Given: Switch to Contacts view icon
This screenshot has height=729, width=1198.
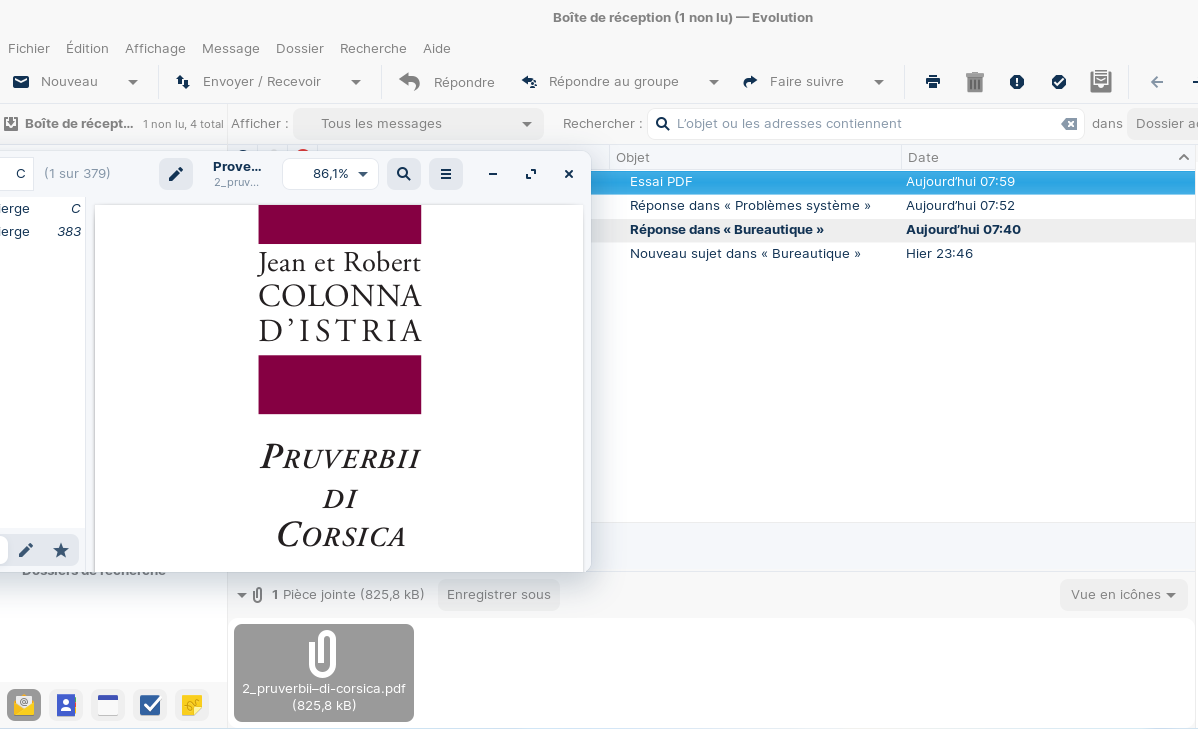Looking at the screenshot, I should 66,705.
